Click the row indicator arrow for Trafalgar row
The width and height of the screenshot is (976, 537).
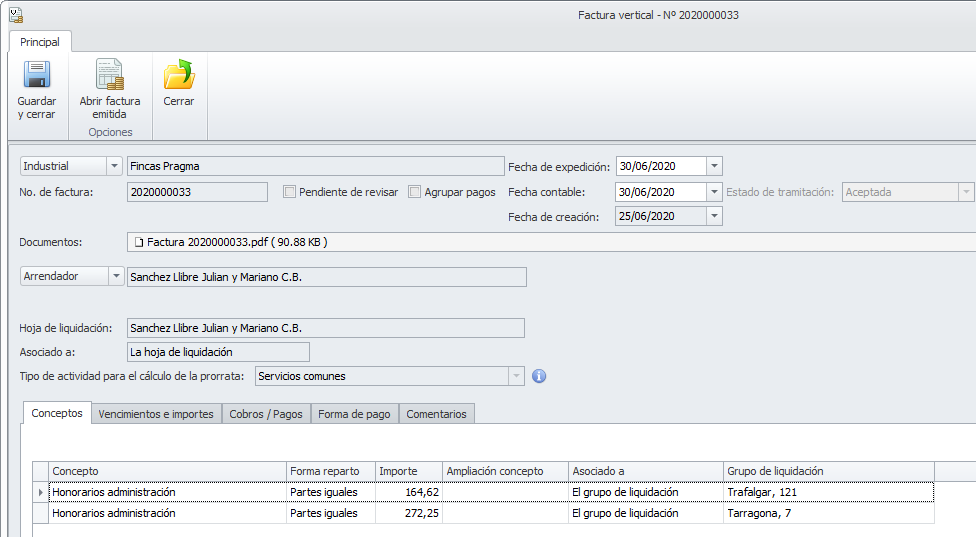click(41, 492)
